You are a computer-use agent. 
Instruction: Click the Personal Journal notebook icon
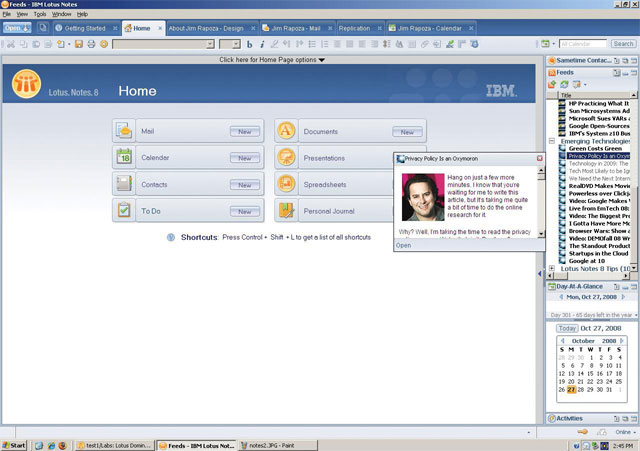coord(286,211)
